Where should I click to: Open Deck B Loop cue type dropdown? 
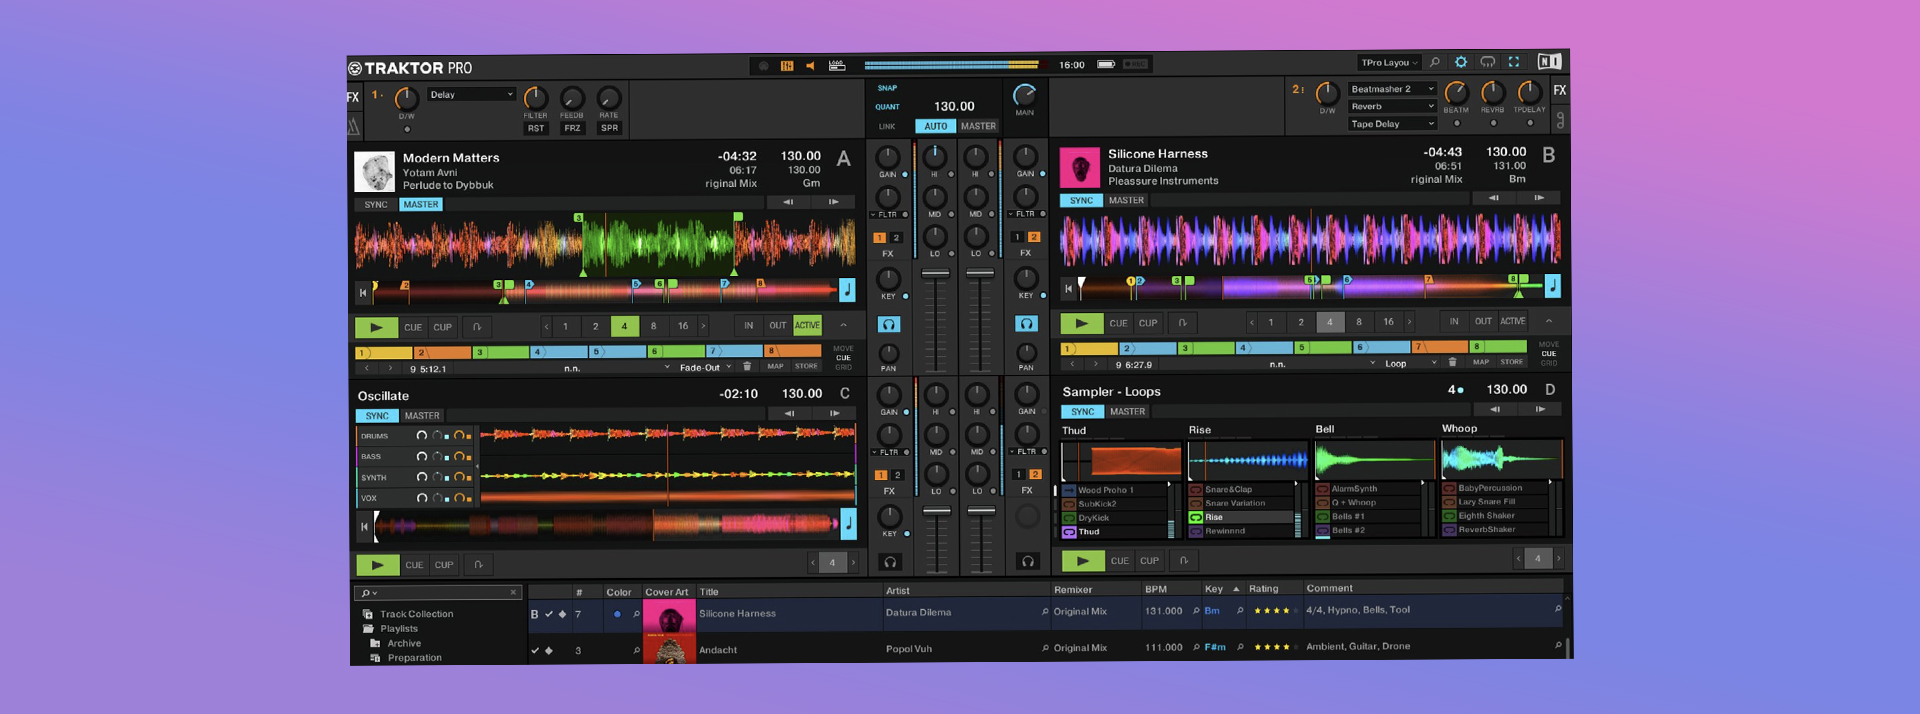(1410, 364)
